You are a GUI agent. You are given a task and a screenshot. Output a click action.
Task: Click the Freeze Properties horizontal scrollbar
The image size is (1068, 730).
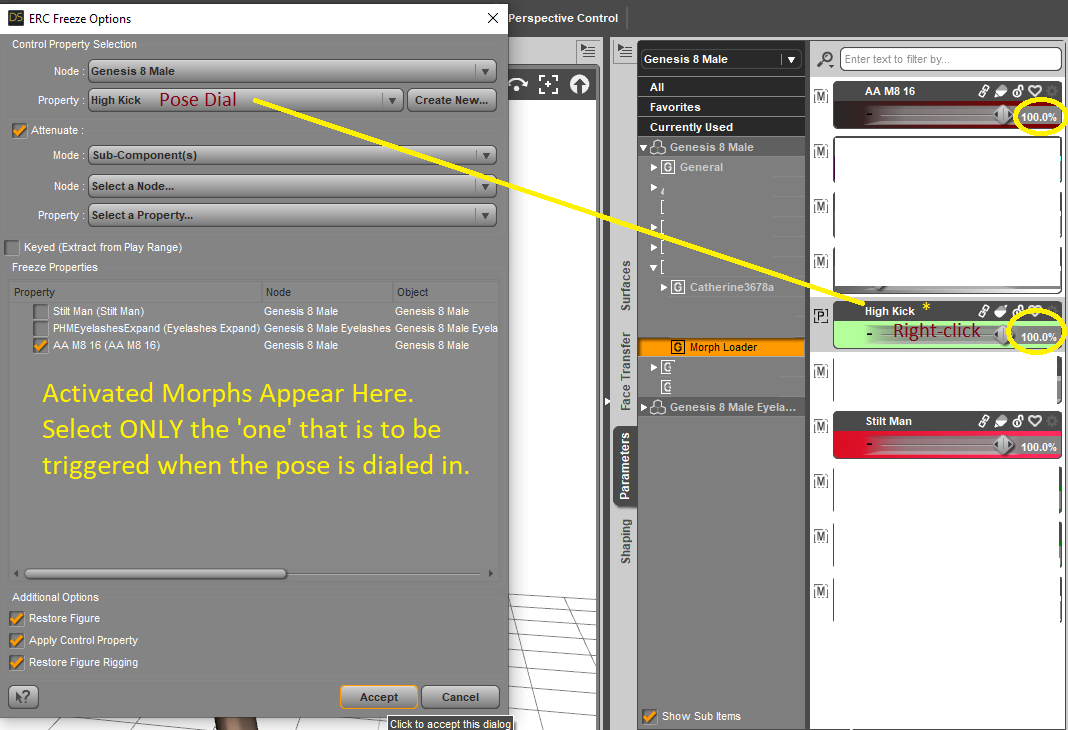[x=155, y=573]
